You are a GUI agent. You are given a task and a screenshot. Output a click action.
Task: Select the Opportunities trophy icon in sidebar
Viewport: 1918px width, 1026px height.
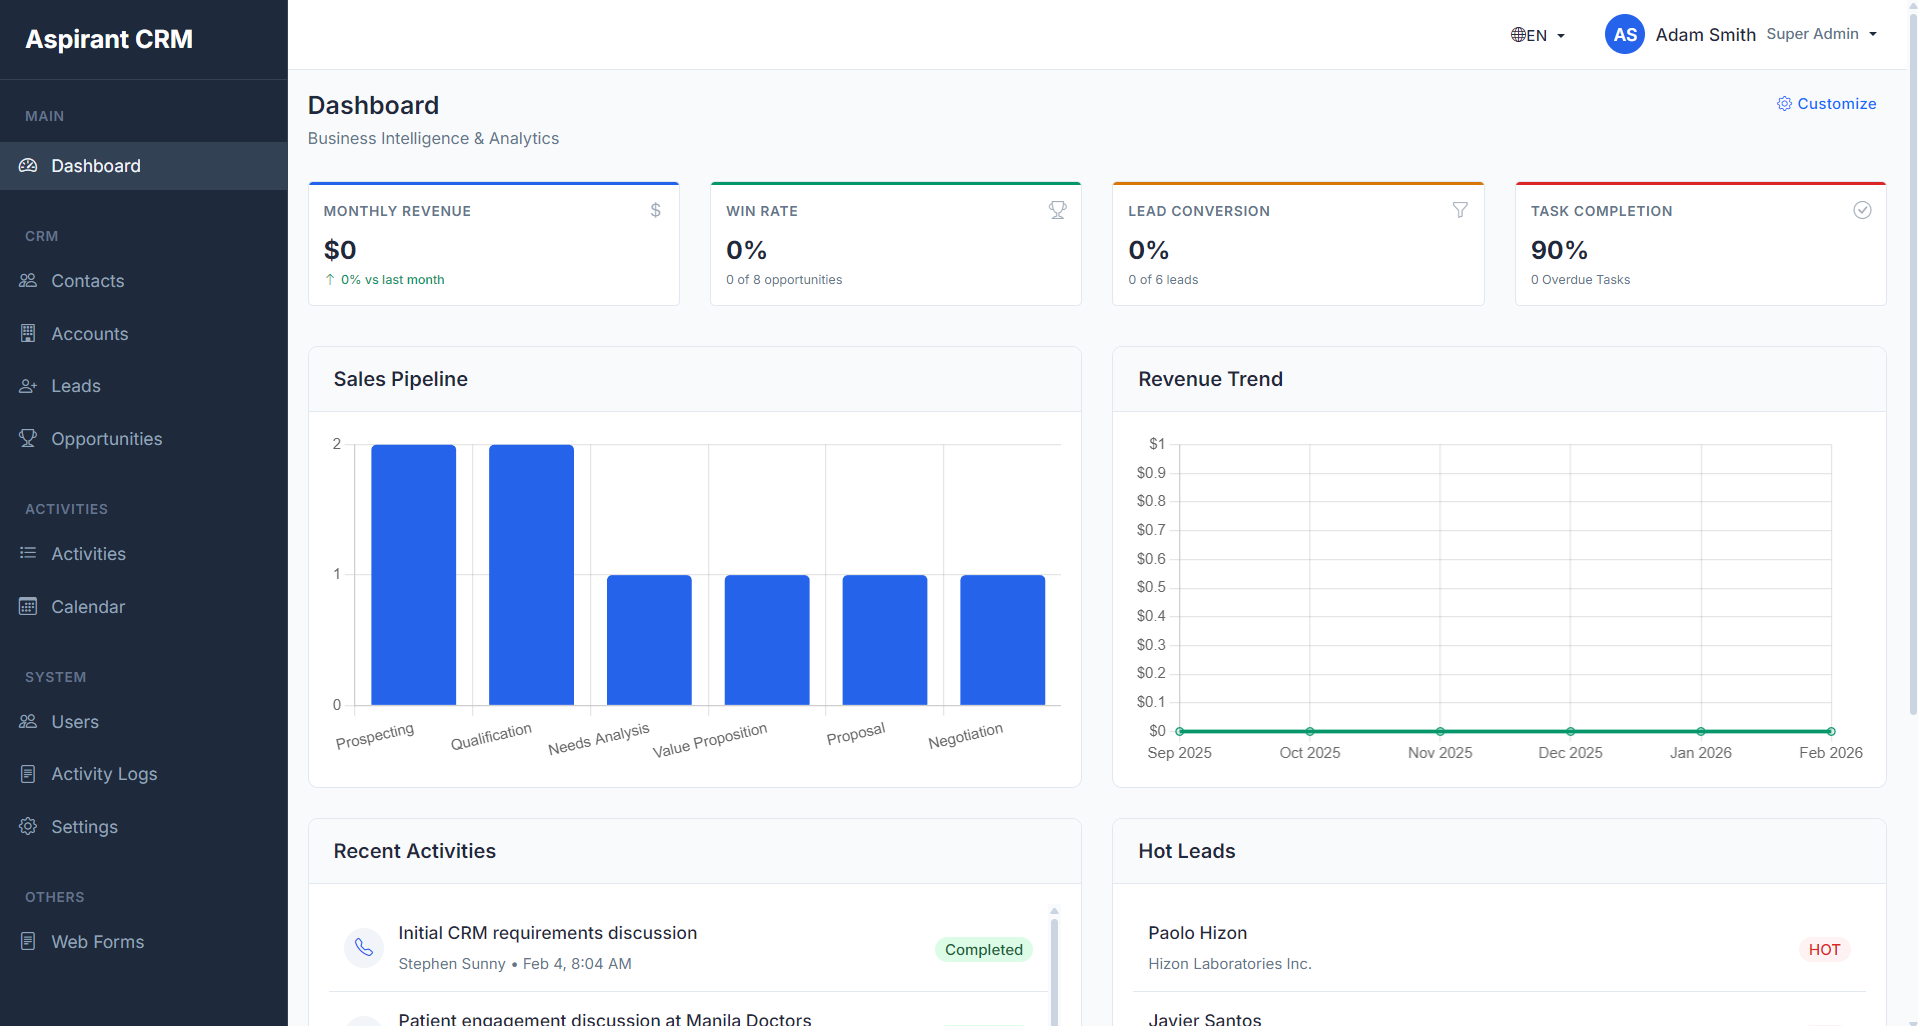27,438
